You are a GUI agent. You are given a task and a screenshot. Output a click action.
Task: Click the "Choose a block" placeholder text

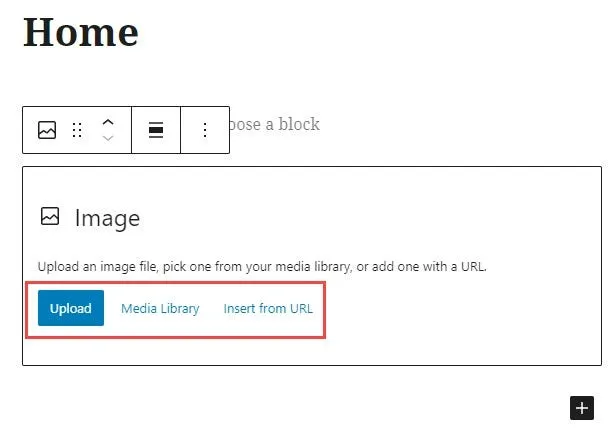pos(275,124)
